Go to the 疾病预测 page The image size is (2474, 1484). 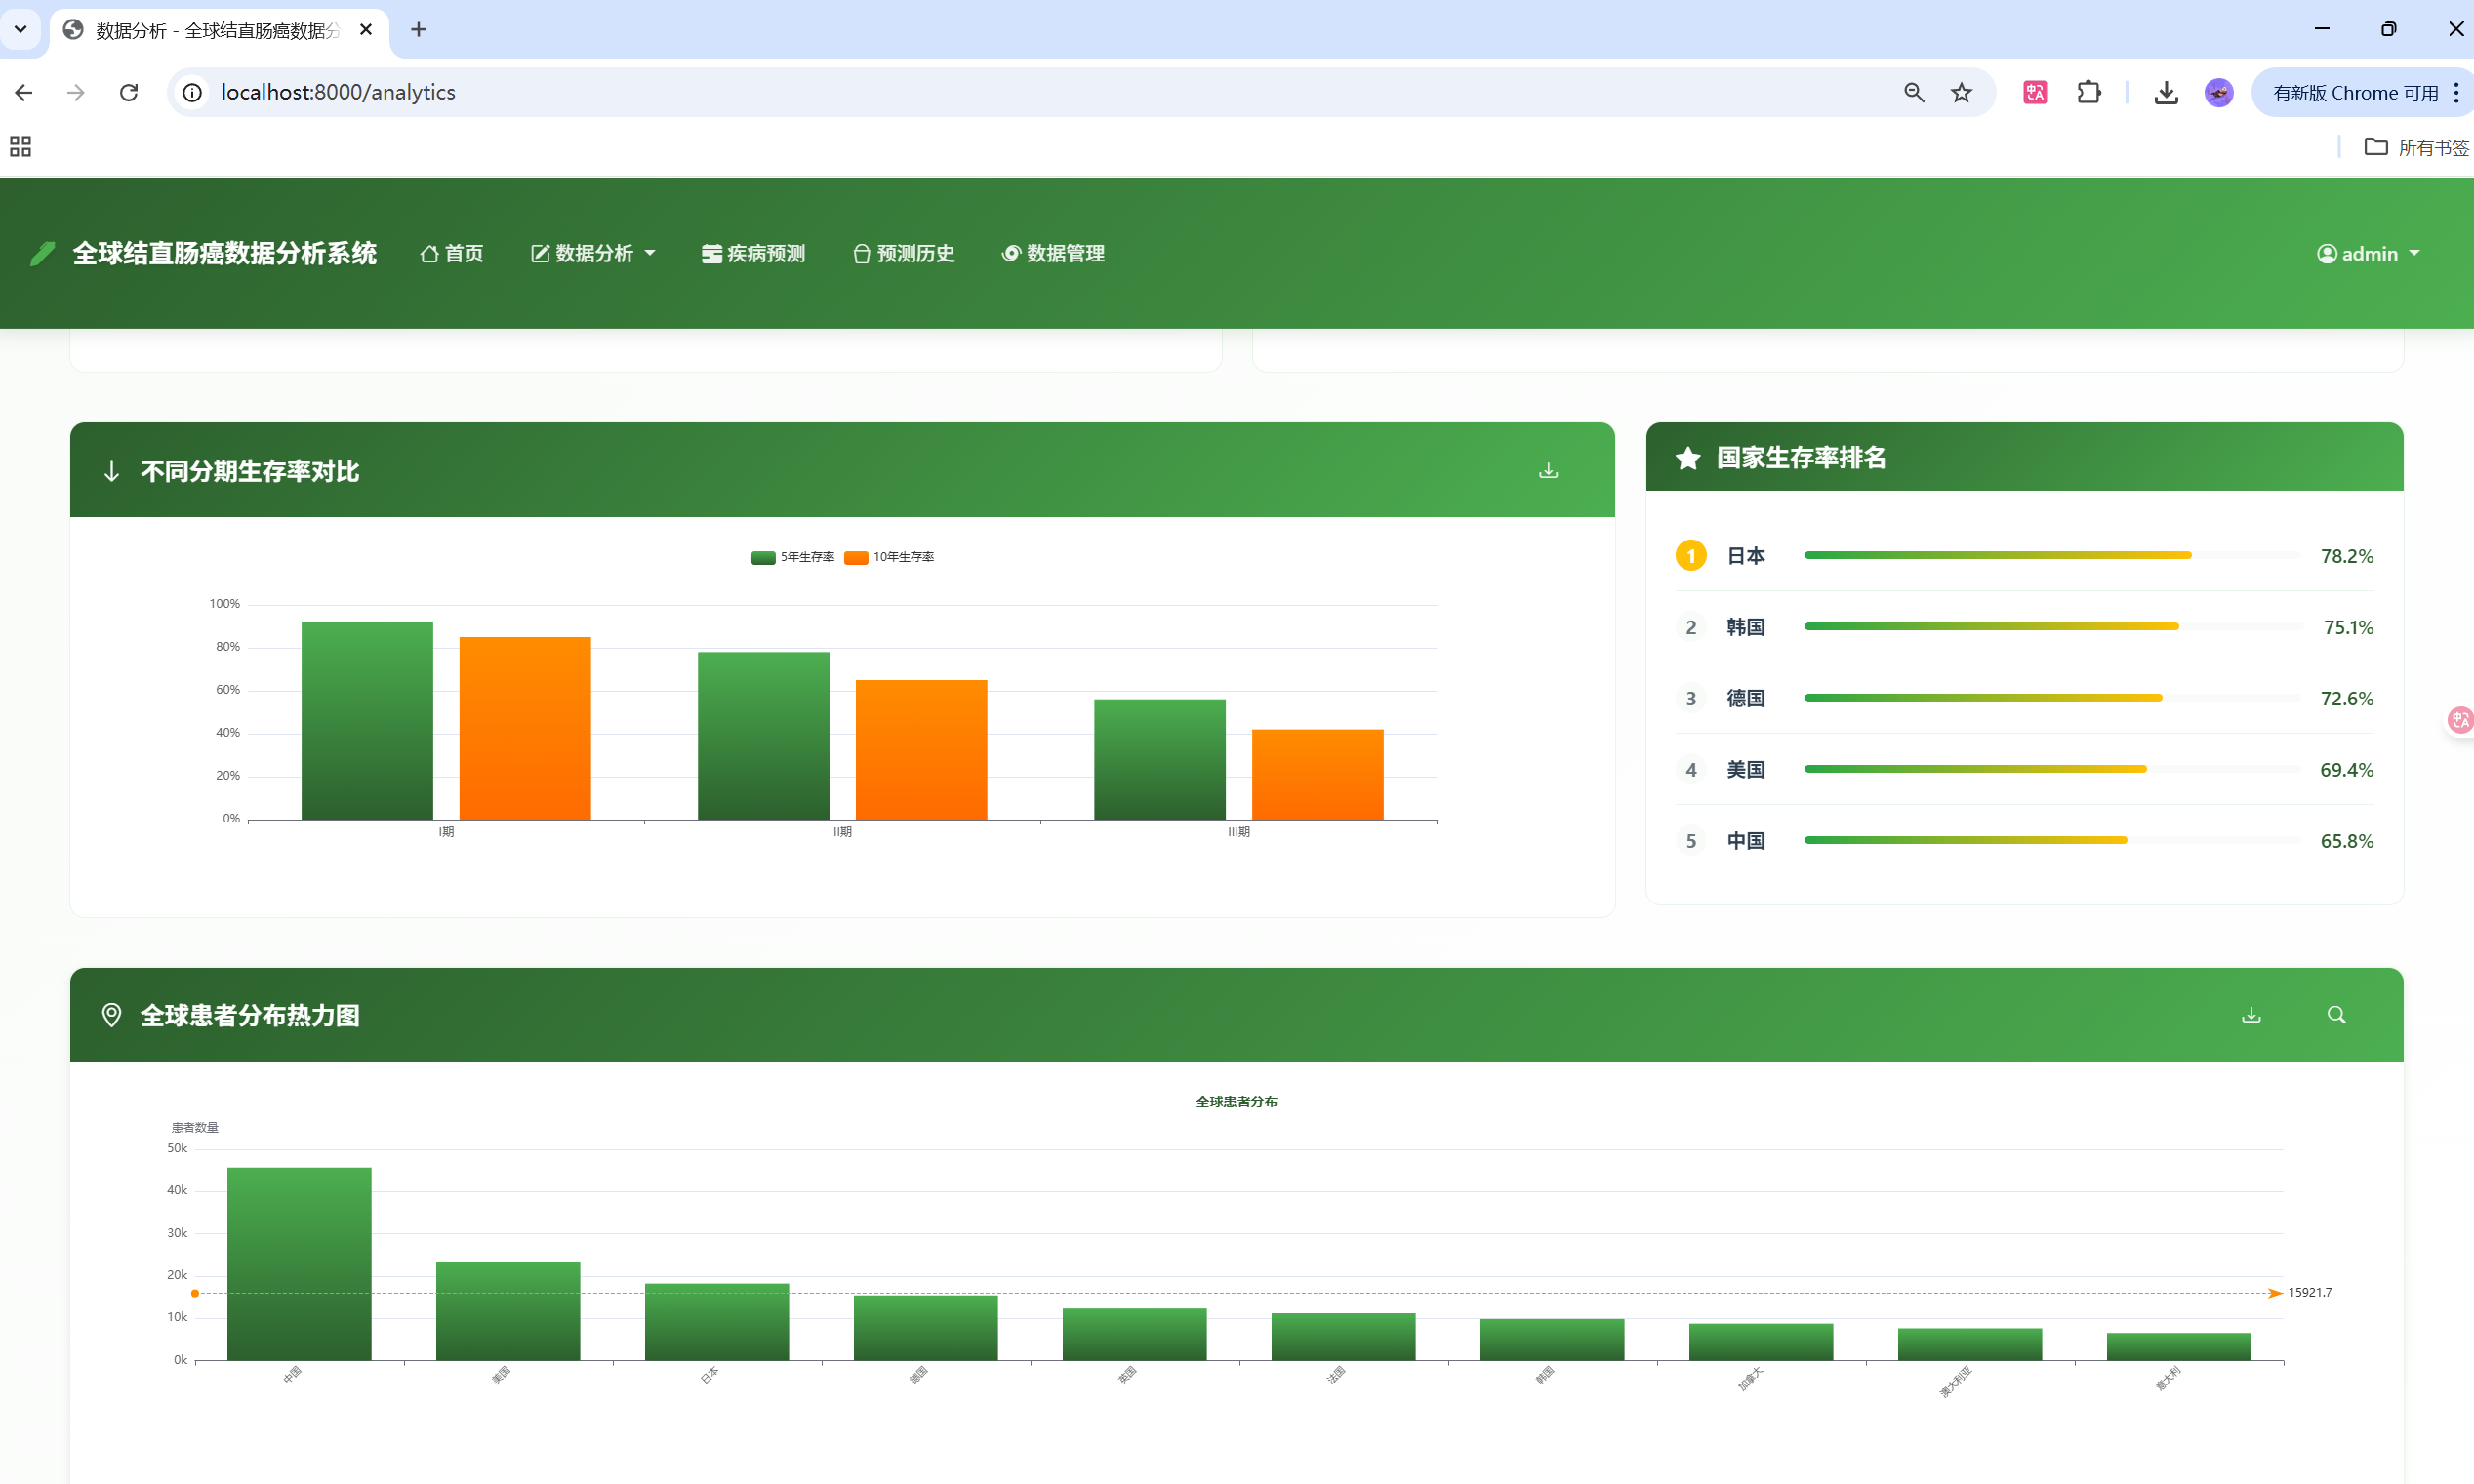coord(754,254)
